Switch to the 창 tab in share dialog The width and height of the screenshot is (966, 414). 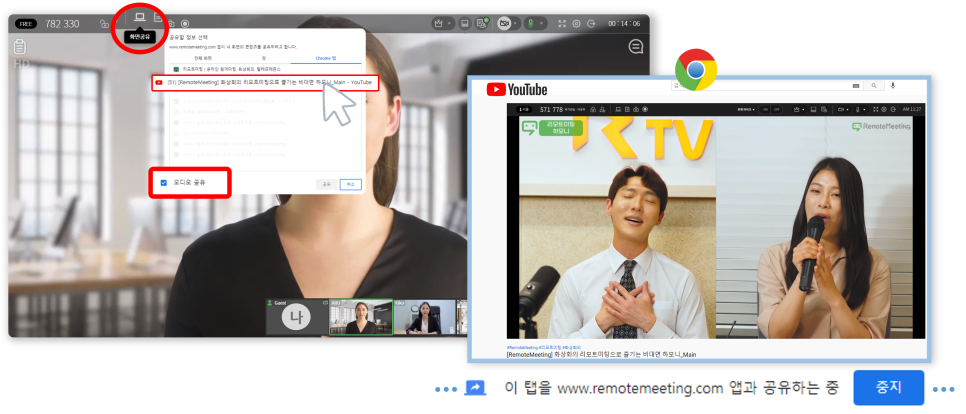tap(264, 58)
